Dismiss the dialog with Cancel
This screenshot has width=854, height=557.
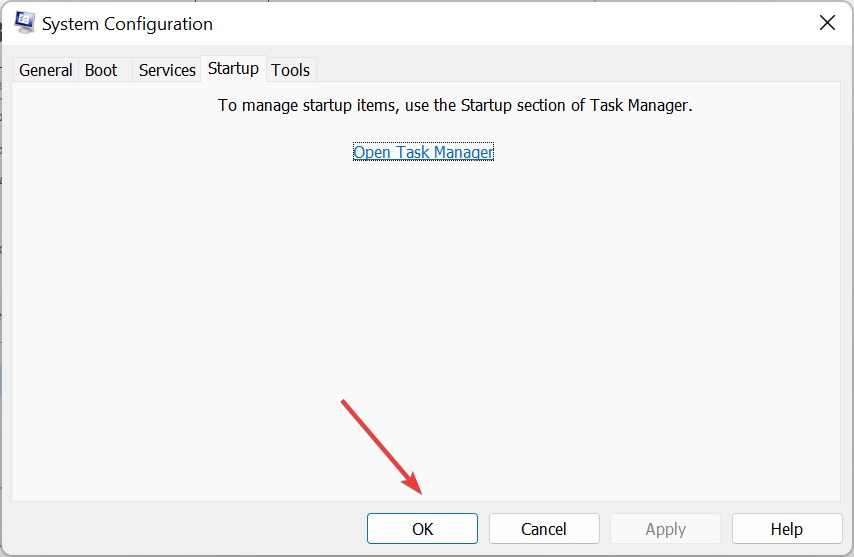pos(544,529)
